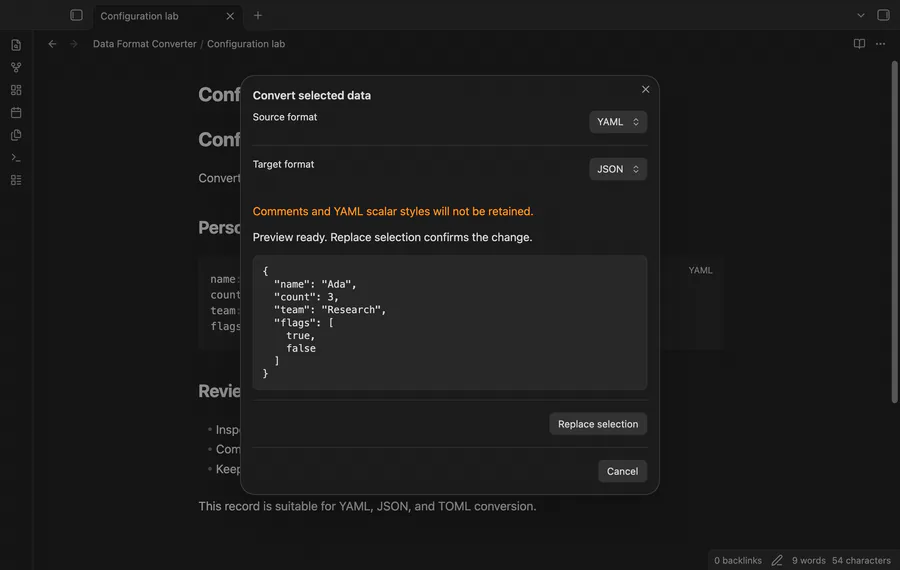Close the Convert selected data dialog
Viewport: 900px width, 570px height.
(645, 90)
